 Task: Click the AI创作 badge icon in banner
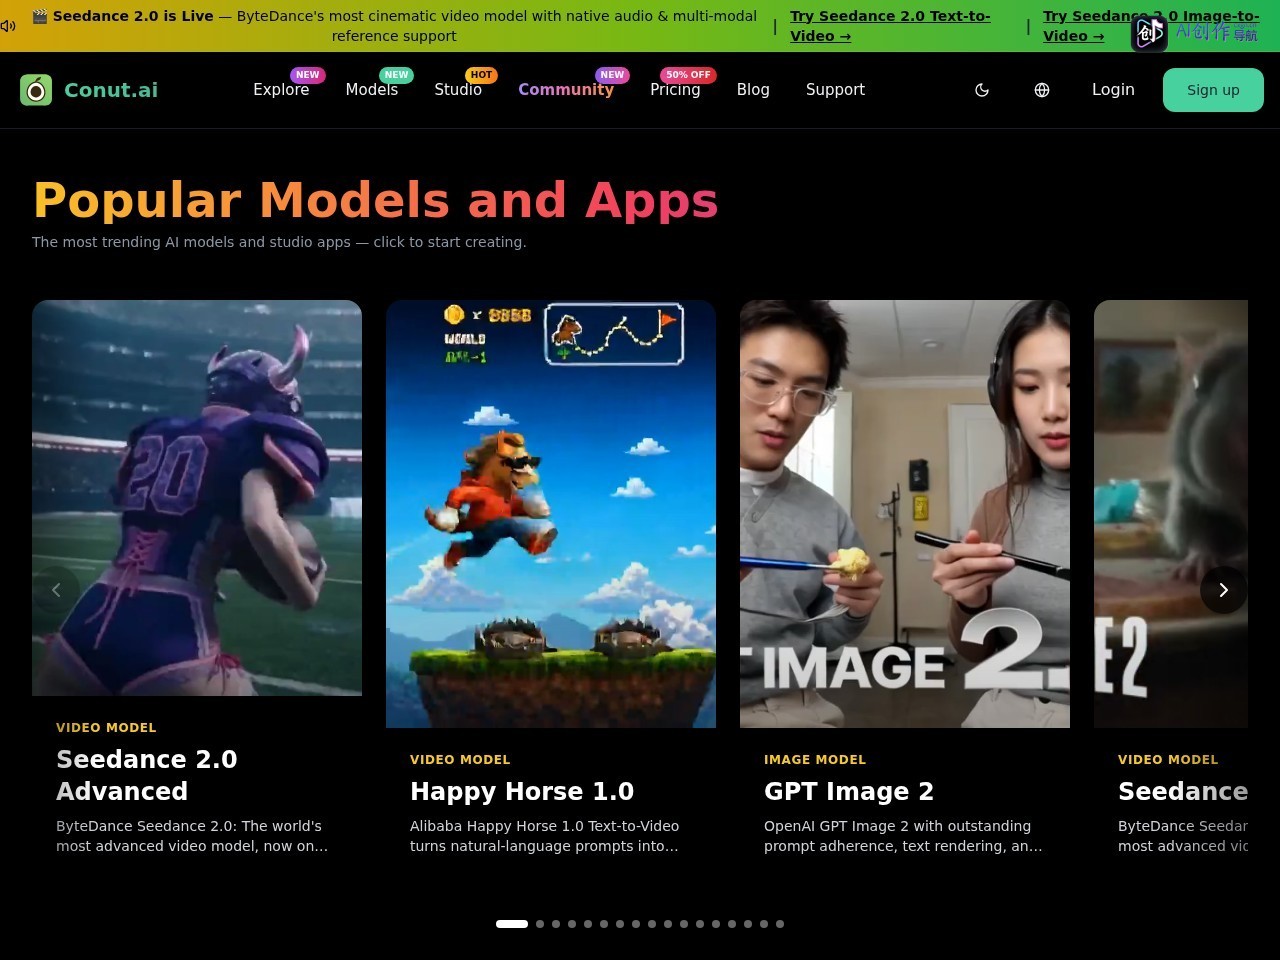coord(1149,33)
